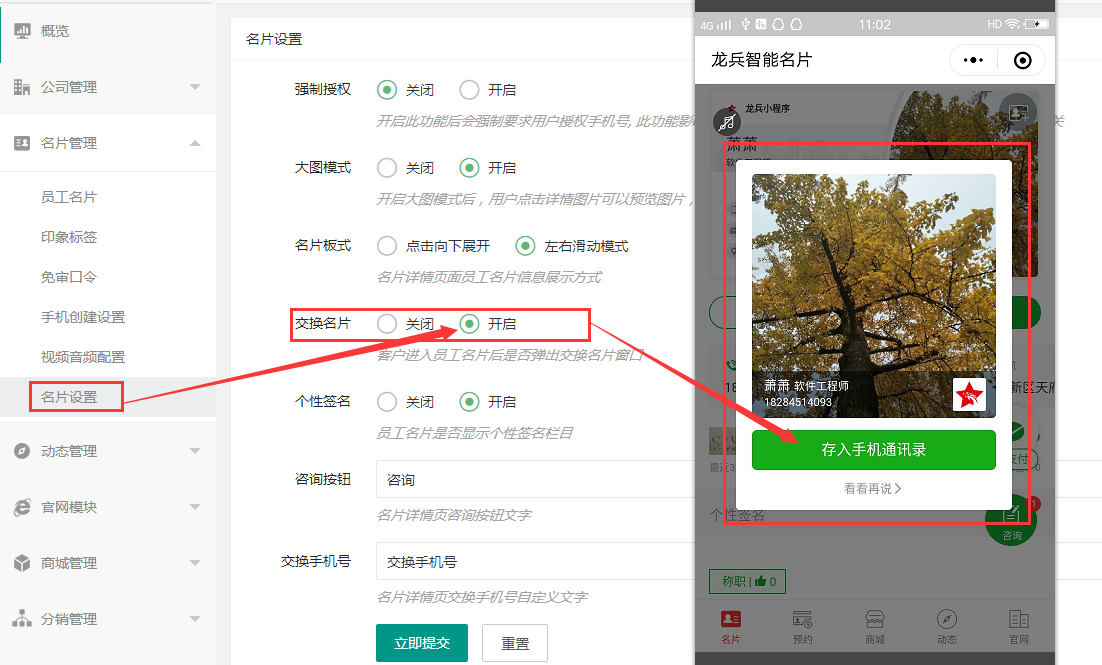This screenshot has width=1102, height=665.
Task: Tap the 动态 compass icon in bottom bar
Action: coord(947,619)
